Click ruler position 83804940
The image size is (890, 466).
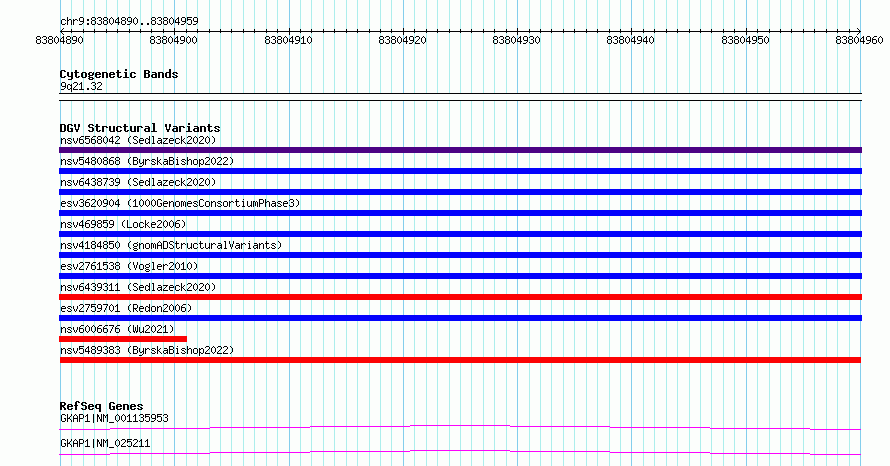pyautogui.click(x=631, y=40)
